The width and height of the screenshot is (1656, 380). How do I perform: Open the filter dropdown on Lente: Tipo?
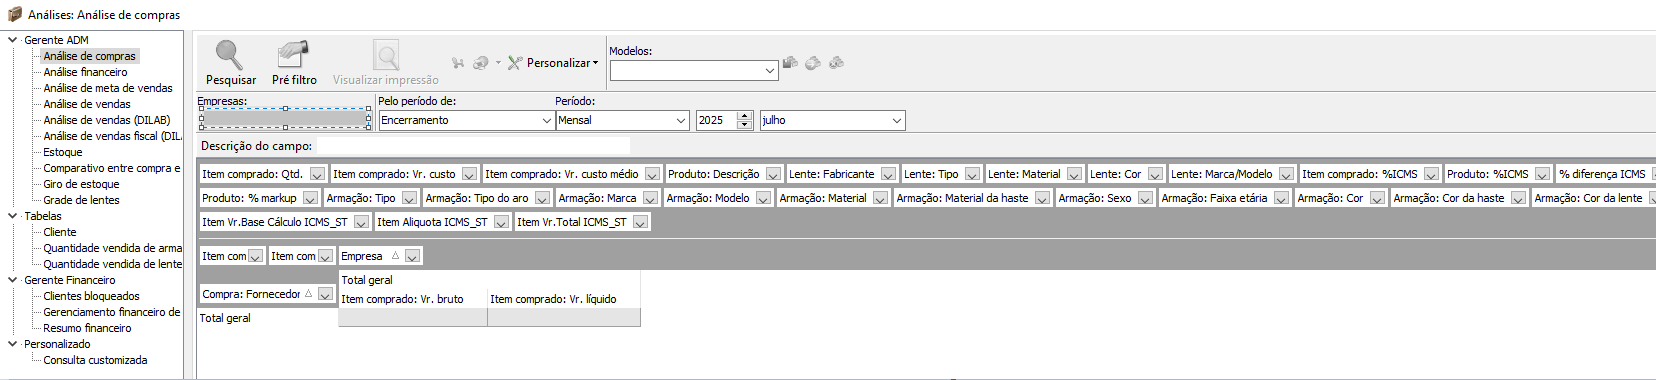point(972,174)
